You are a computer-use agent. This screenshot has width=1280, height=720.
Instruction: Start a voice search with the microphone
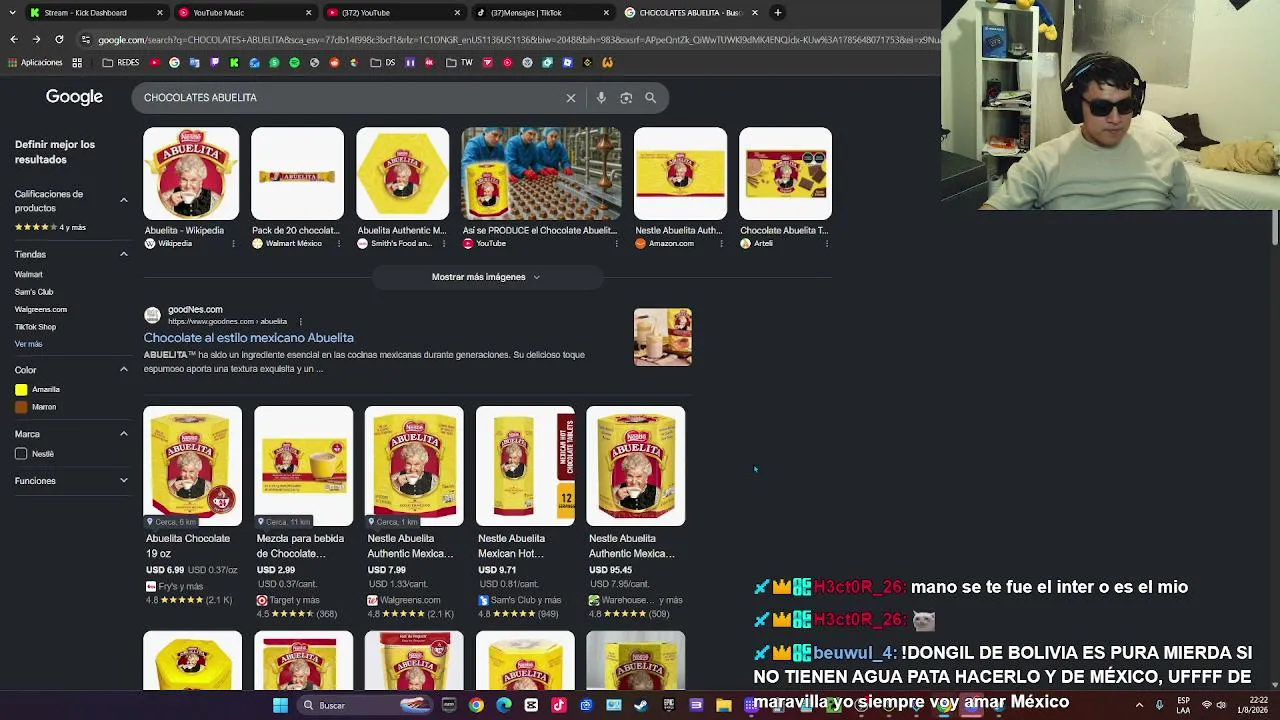pyautogui.click(x=601, y=98)
